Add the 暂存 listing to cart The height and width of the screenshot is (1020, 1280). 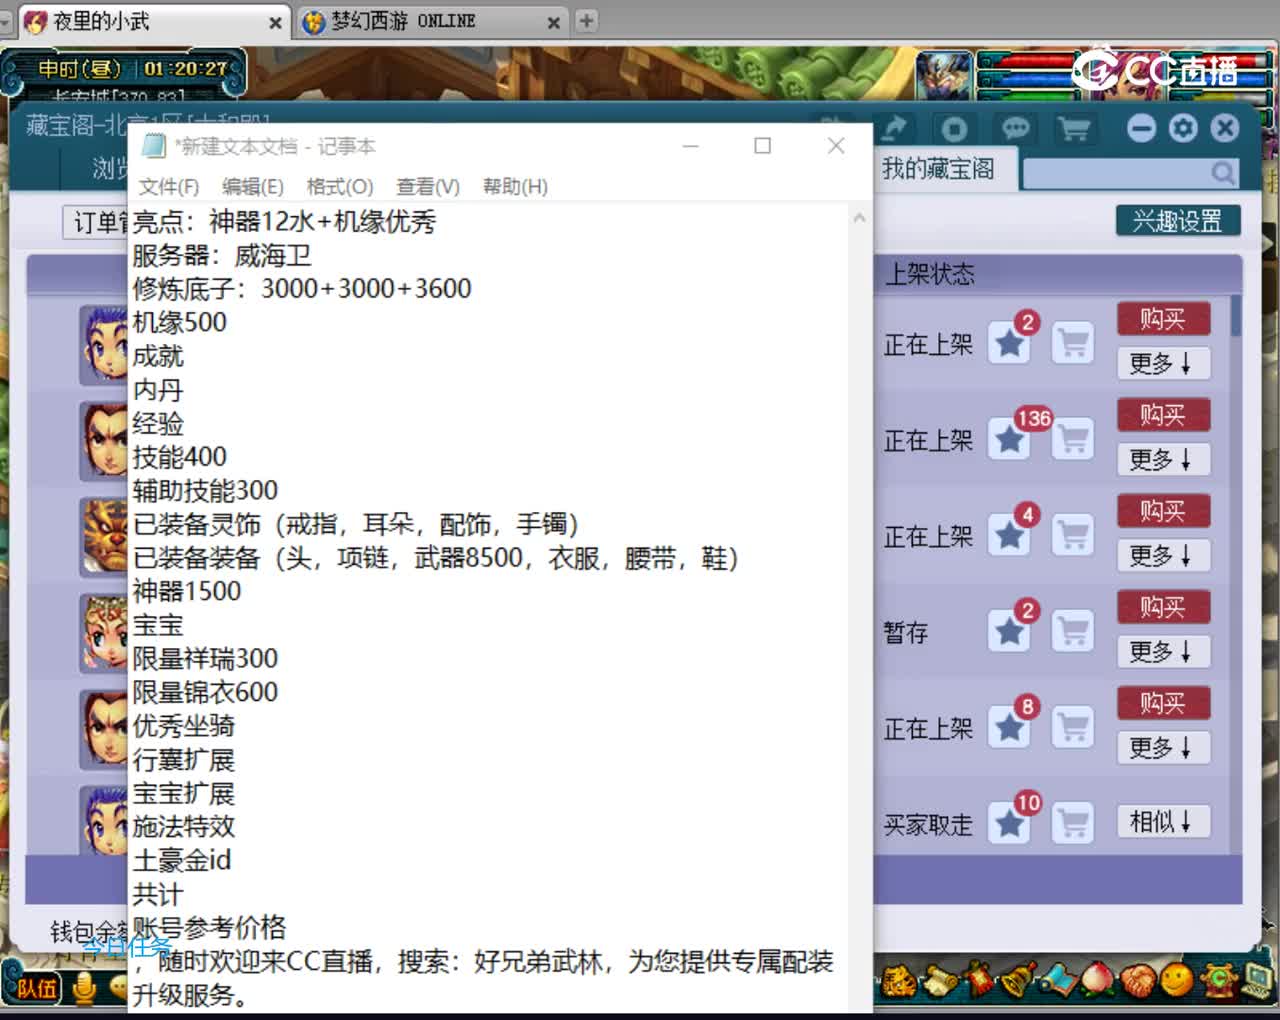pos(1073,631)
